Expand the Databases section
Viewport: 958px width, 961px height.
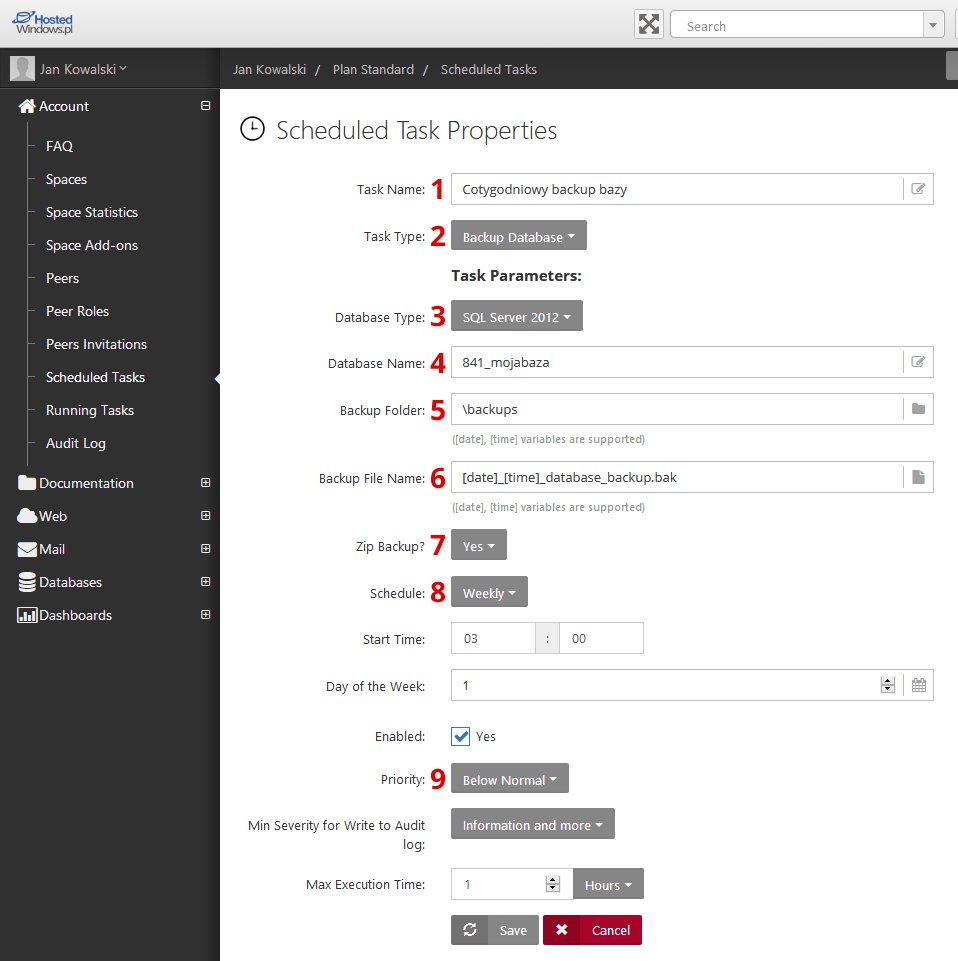pos(205,582)
